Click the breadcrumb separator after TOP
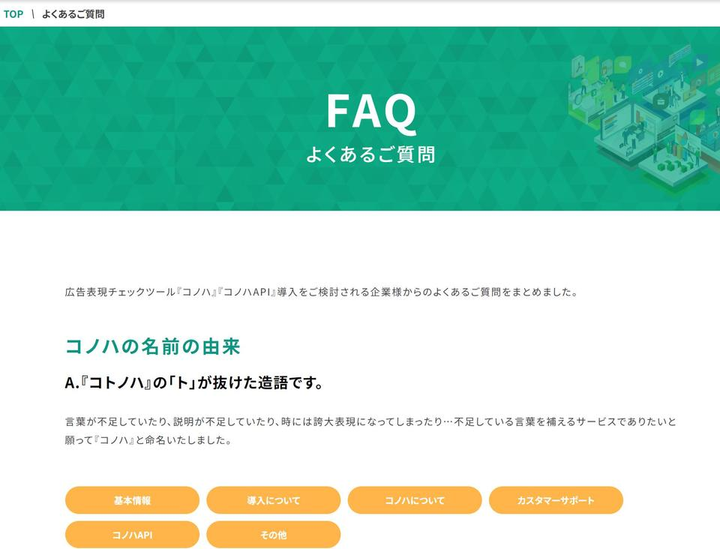The image size is (720, 549). [x=33, y=14]
